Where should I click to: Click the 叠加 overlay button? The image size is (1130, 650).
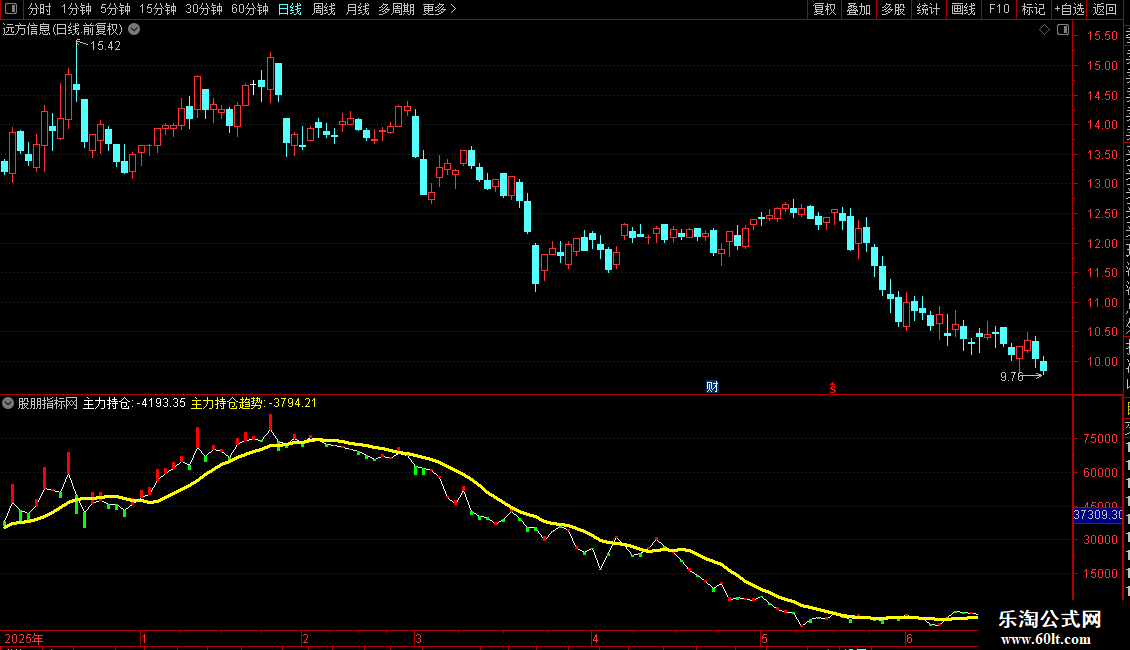point(858,9)
